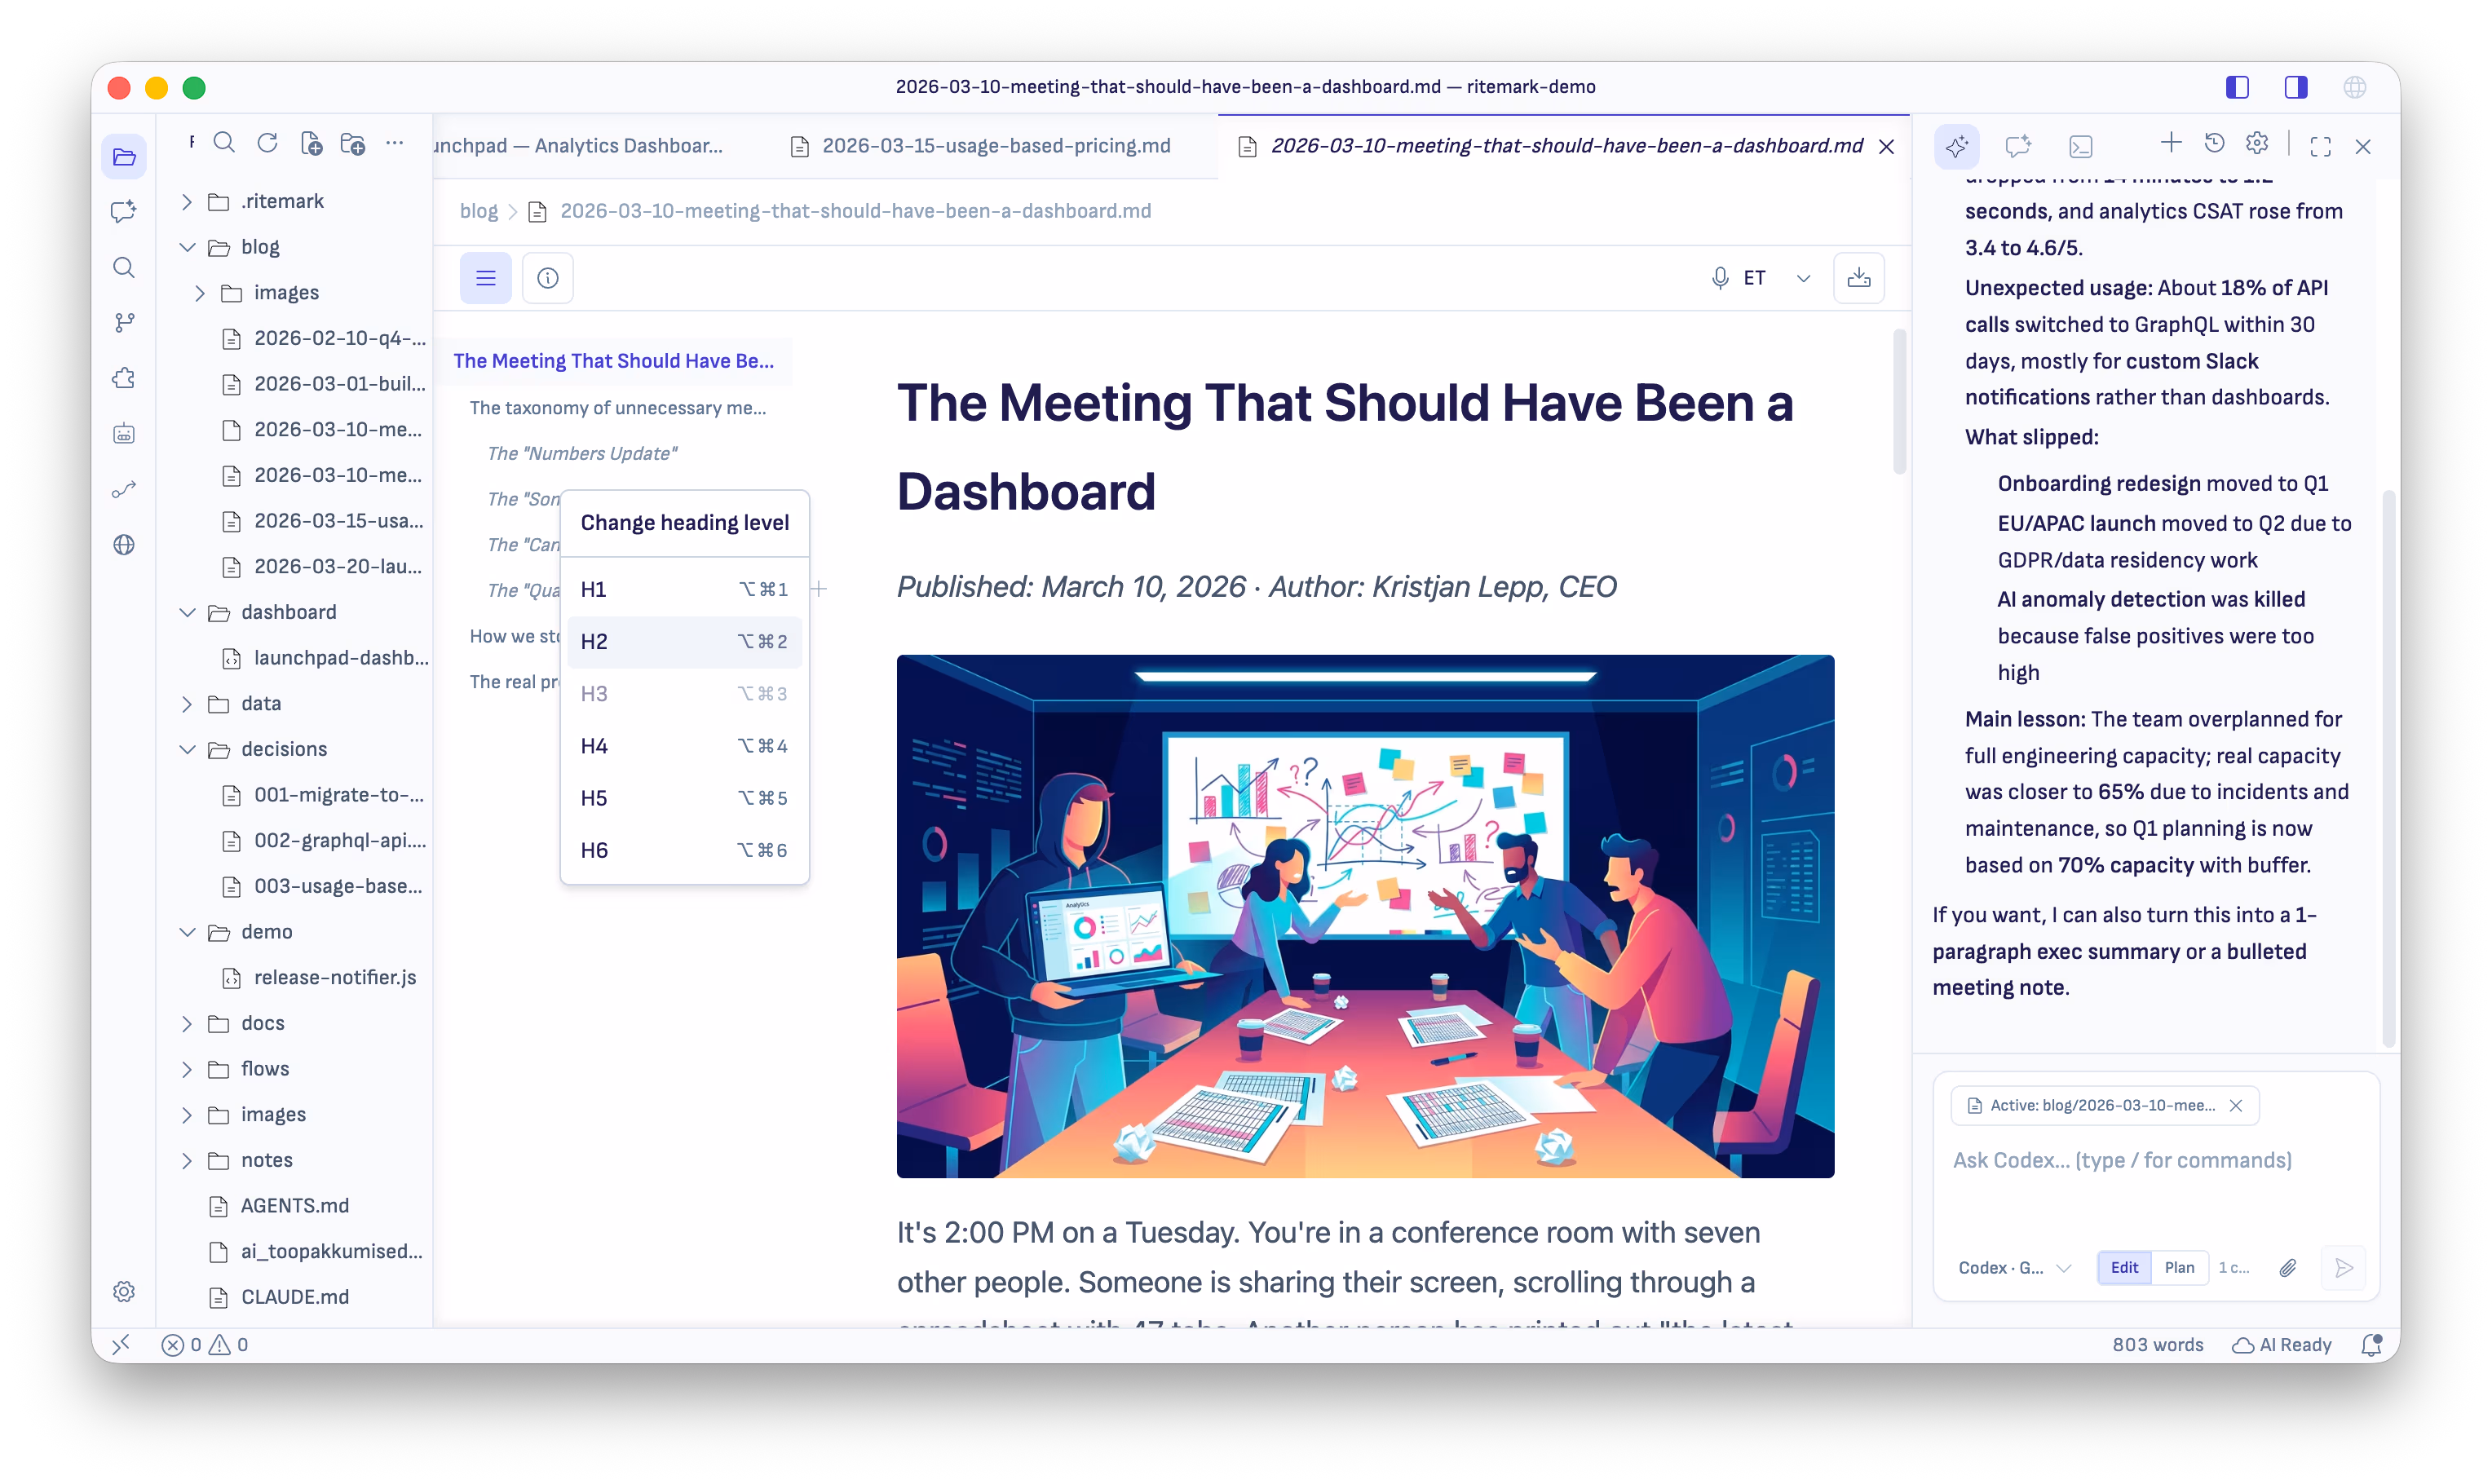This screenshot has width=2492, height=1484.
Task: Open explorer more actions ellipsis
Action: click(395, 143)
